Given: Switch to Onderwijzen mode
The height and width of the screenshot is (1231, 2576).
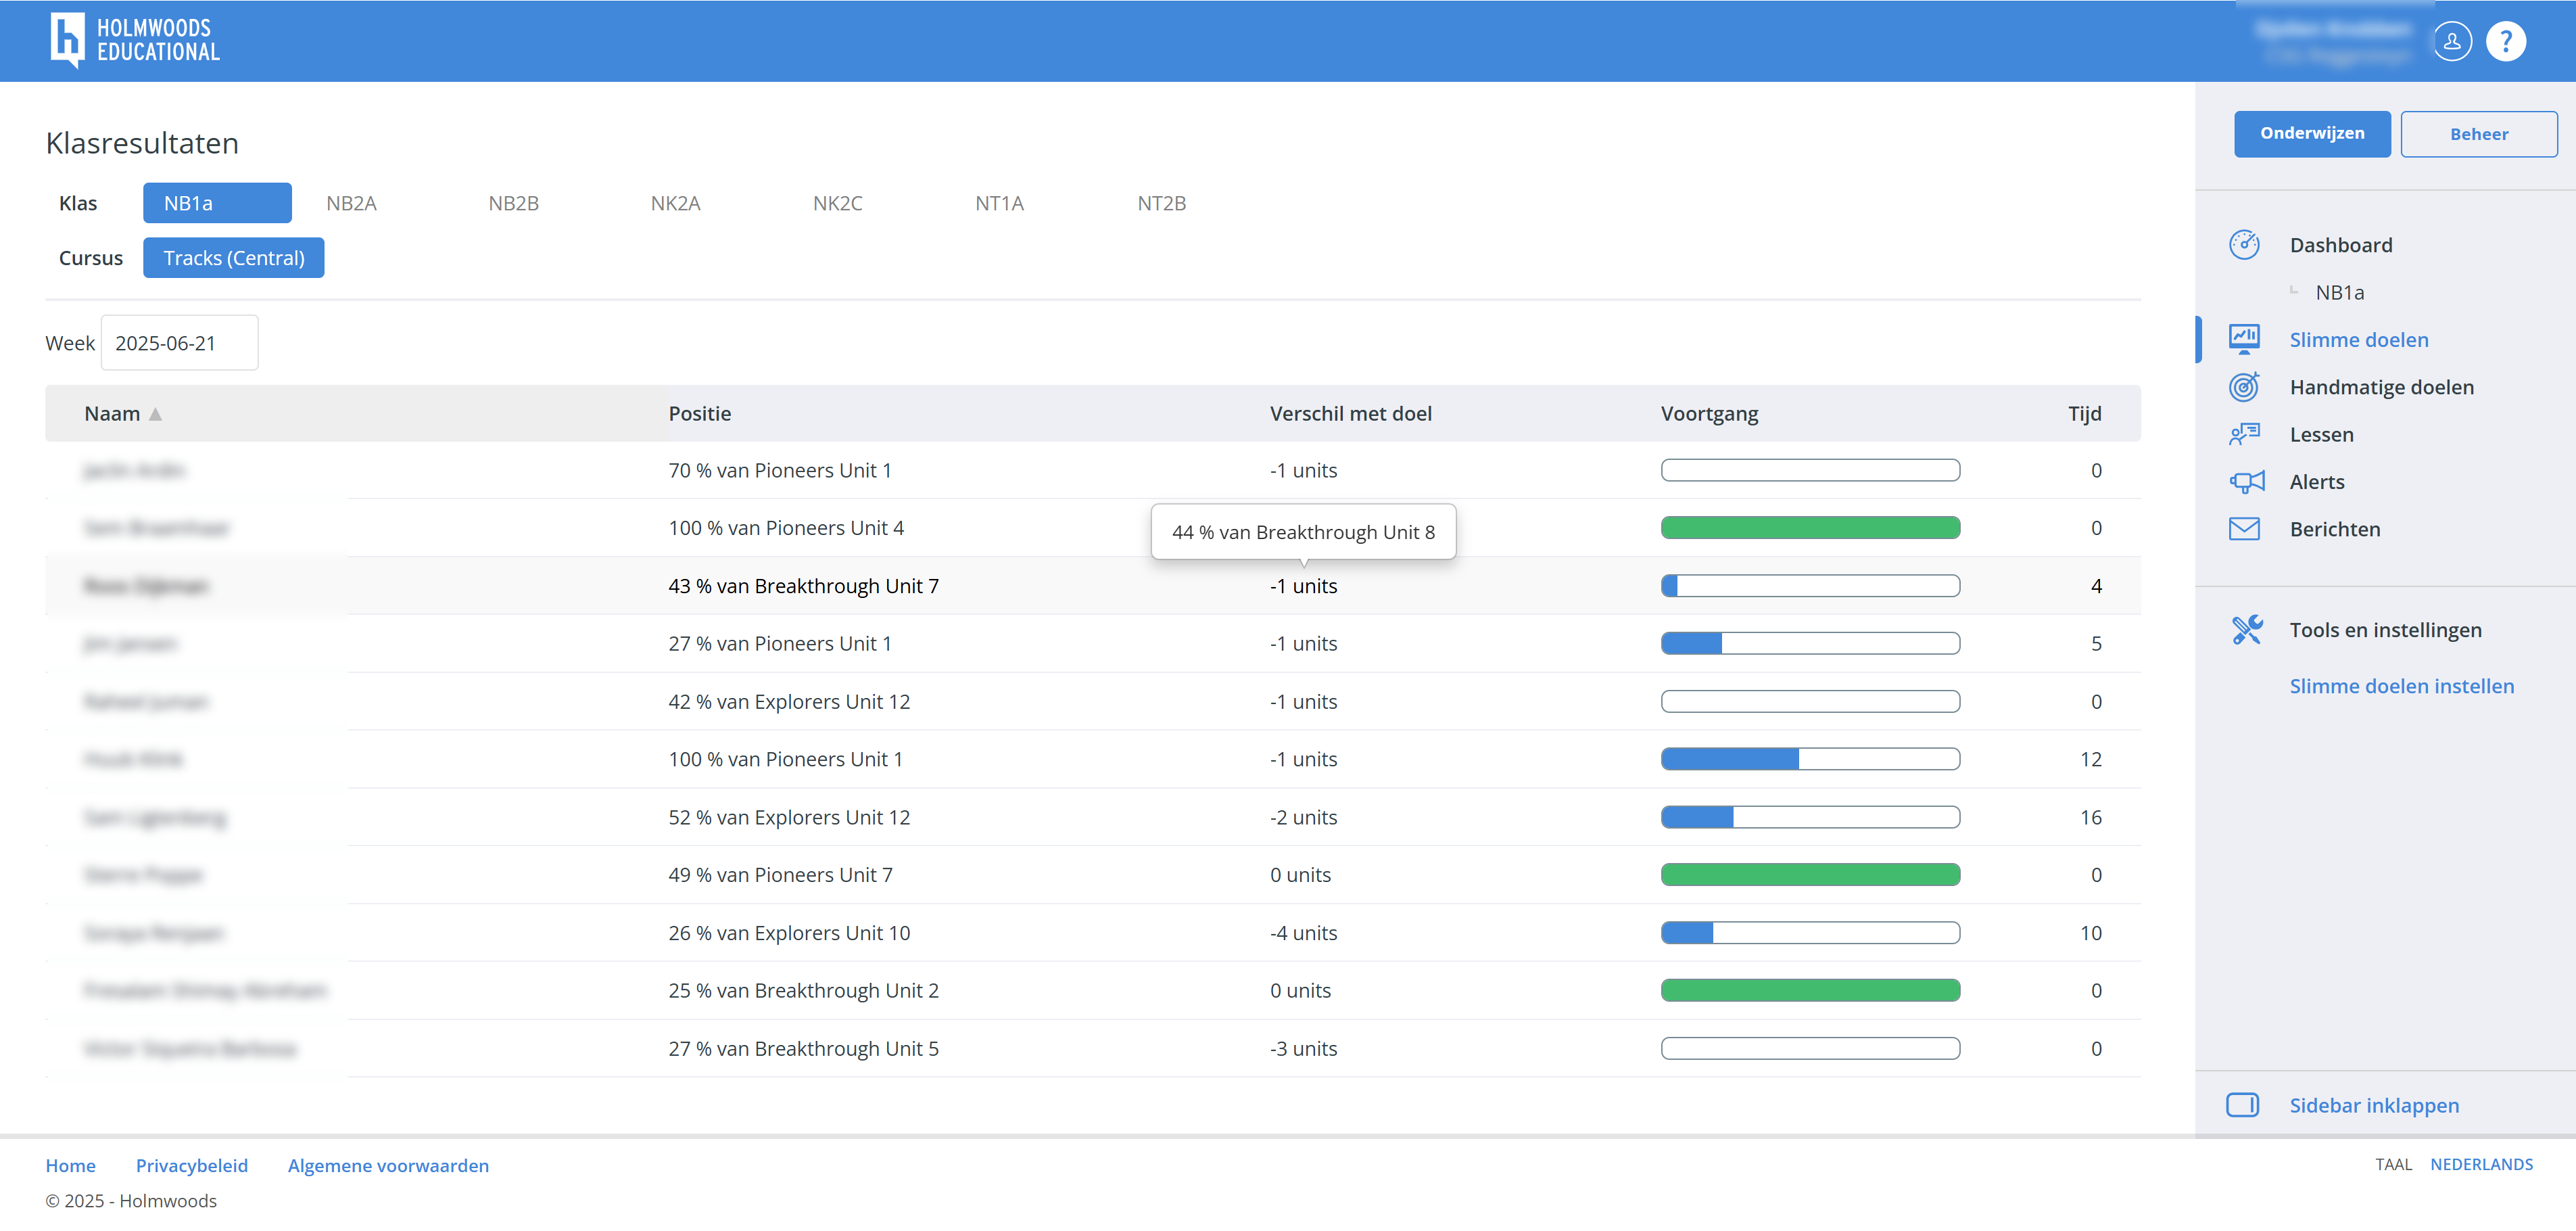Looking at the screenshot, I should [x=2312, y=134].
